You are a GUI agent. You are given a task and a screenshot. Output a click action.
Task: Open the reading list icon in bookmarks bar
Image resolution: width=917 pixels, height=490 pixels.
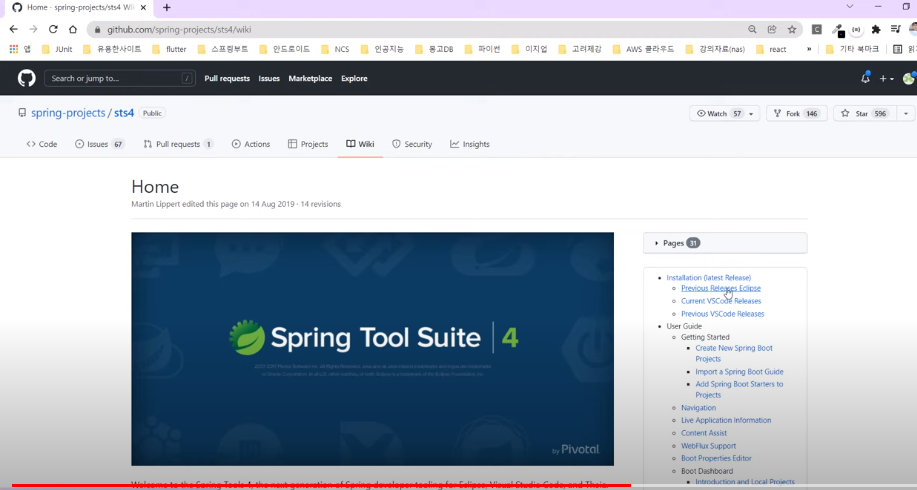pyautogui.click(x=898, y=49)
